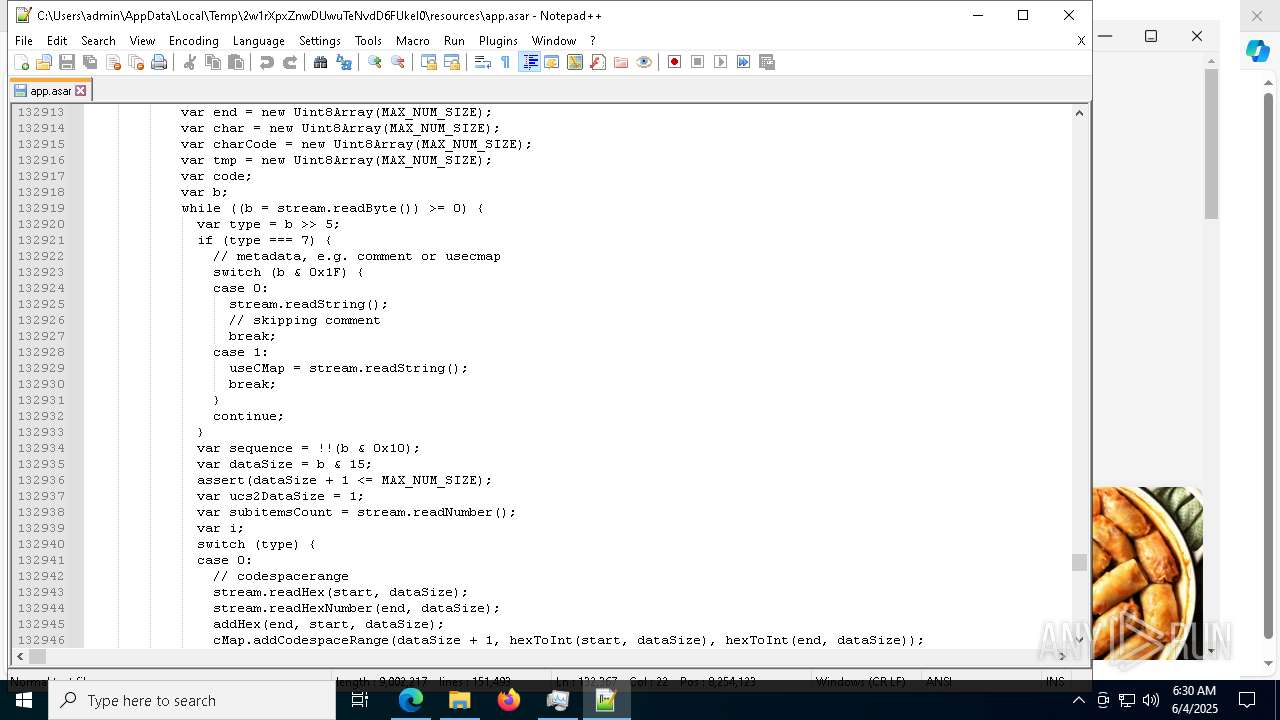Open the Define your language icon

[552, 62]
